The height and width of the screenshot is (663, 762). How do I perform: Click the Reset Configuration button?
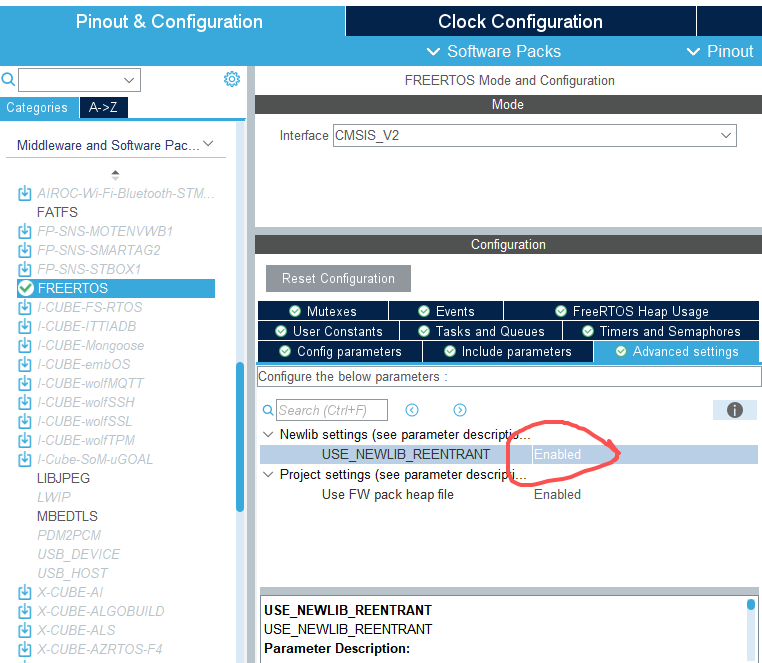point(338,279)
